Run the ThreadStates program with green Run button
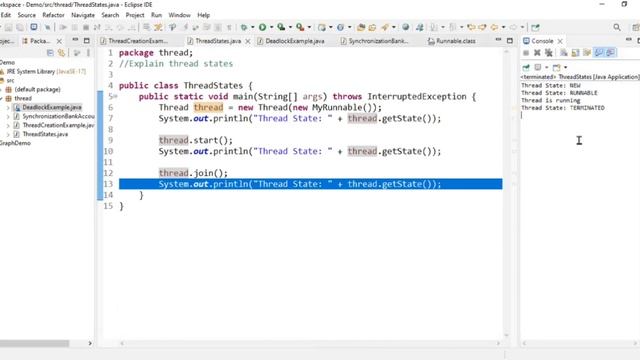The width and height of the screenshot is (640, 360). (262, 27)
